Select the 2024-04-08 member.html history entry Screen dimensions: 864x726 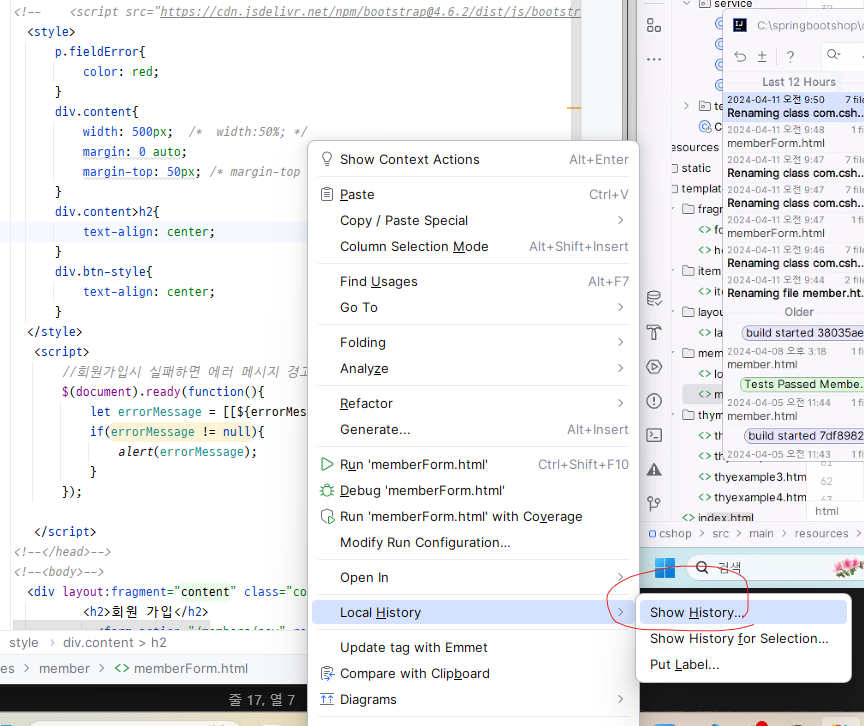click(x=793, y=358)
